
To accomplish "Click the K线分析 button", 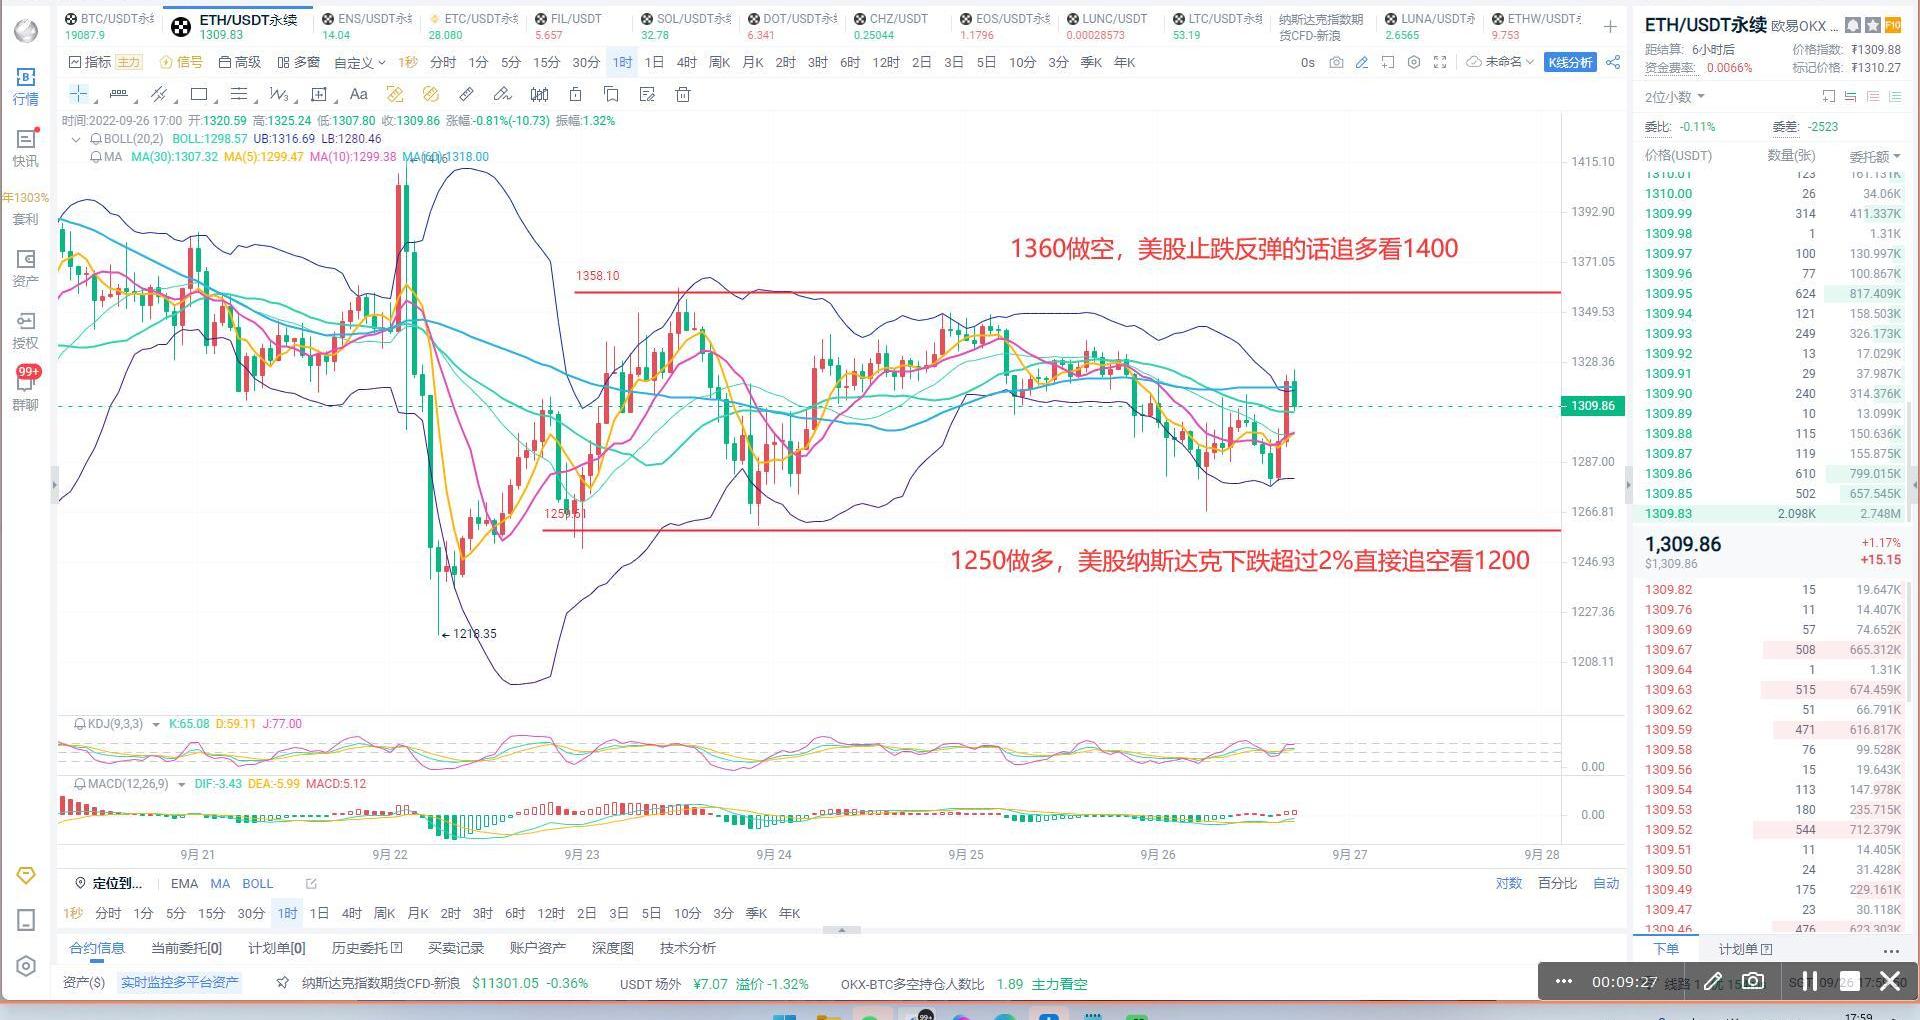I will coord(1570,62).
